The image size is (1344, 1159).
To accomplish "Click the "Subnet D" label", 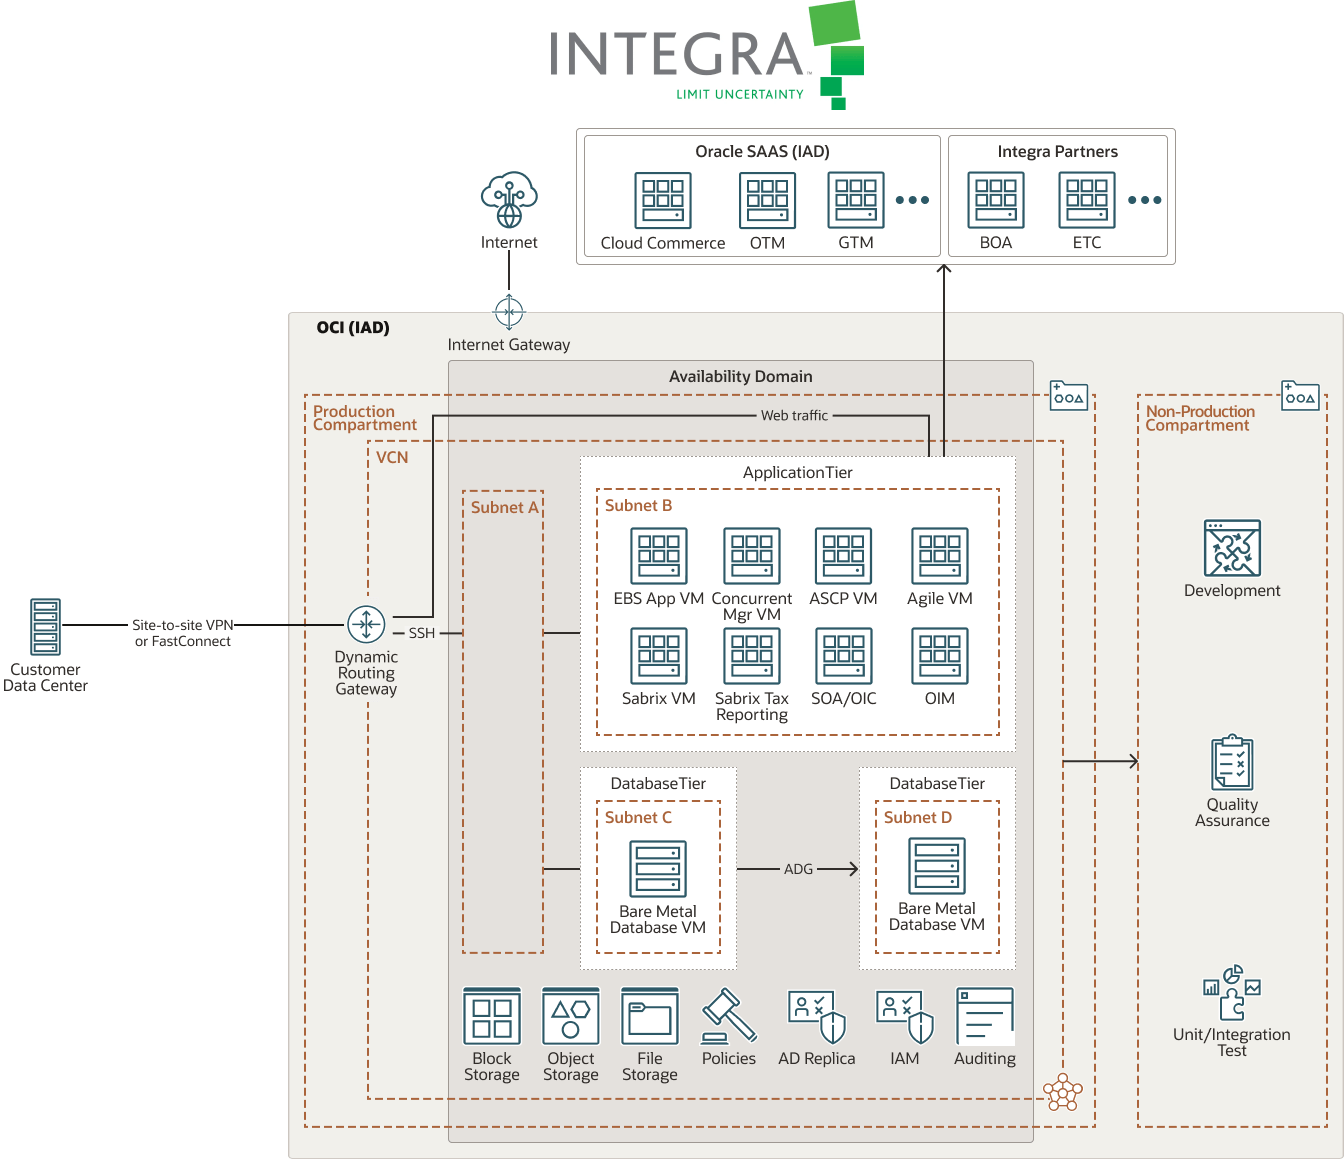I will click(x=917, y=818).
